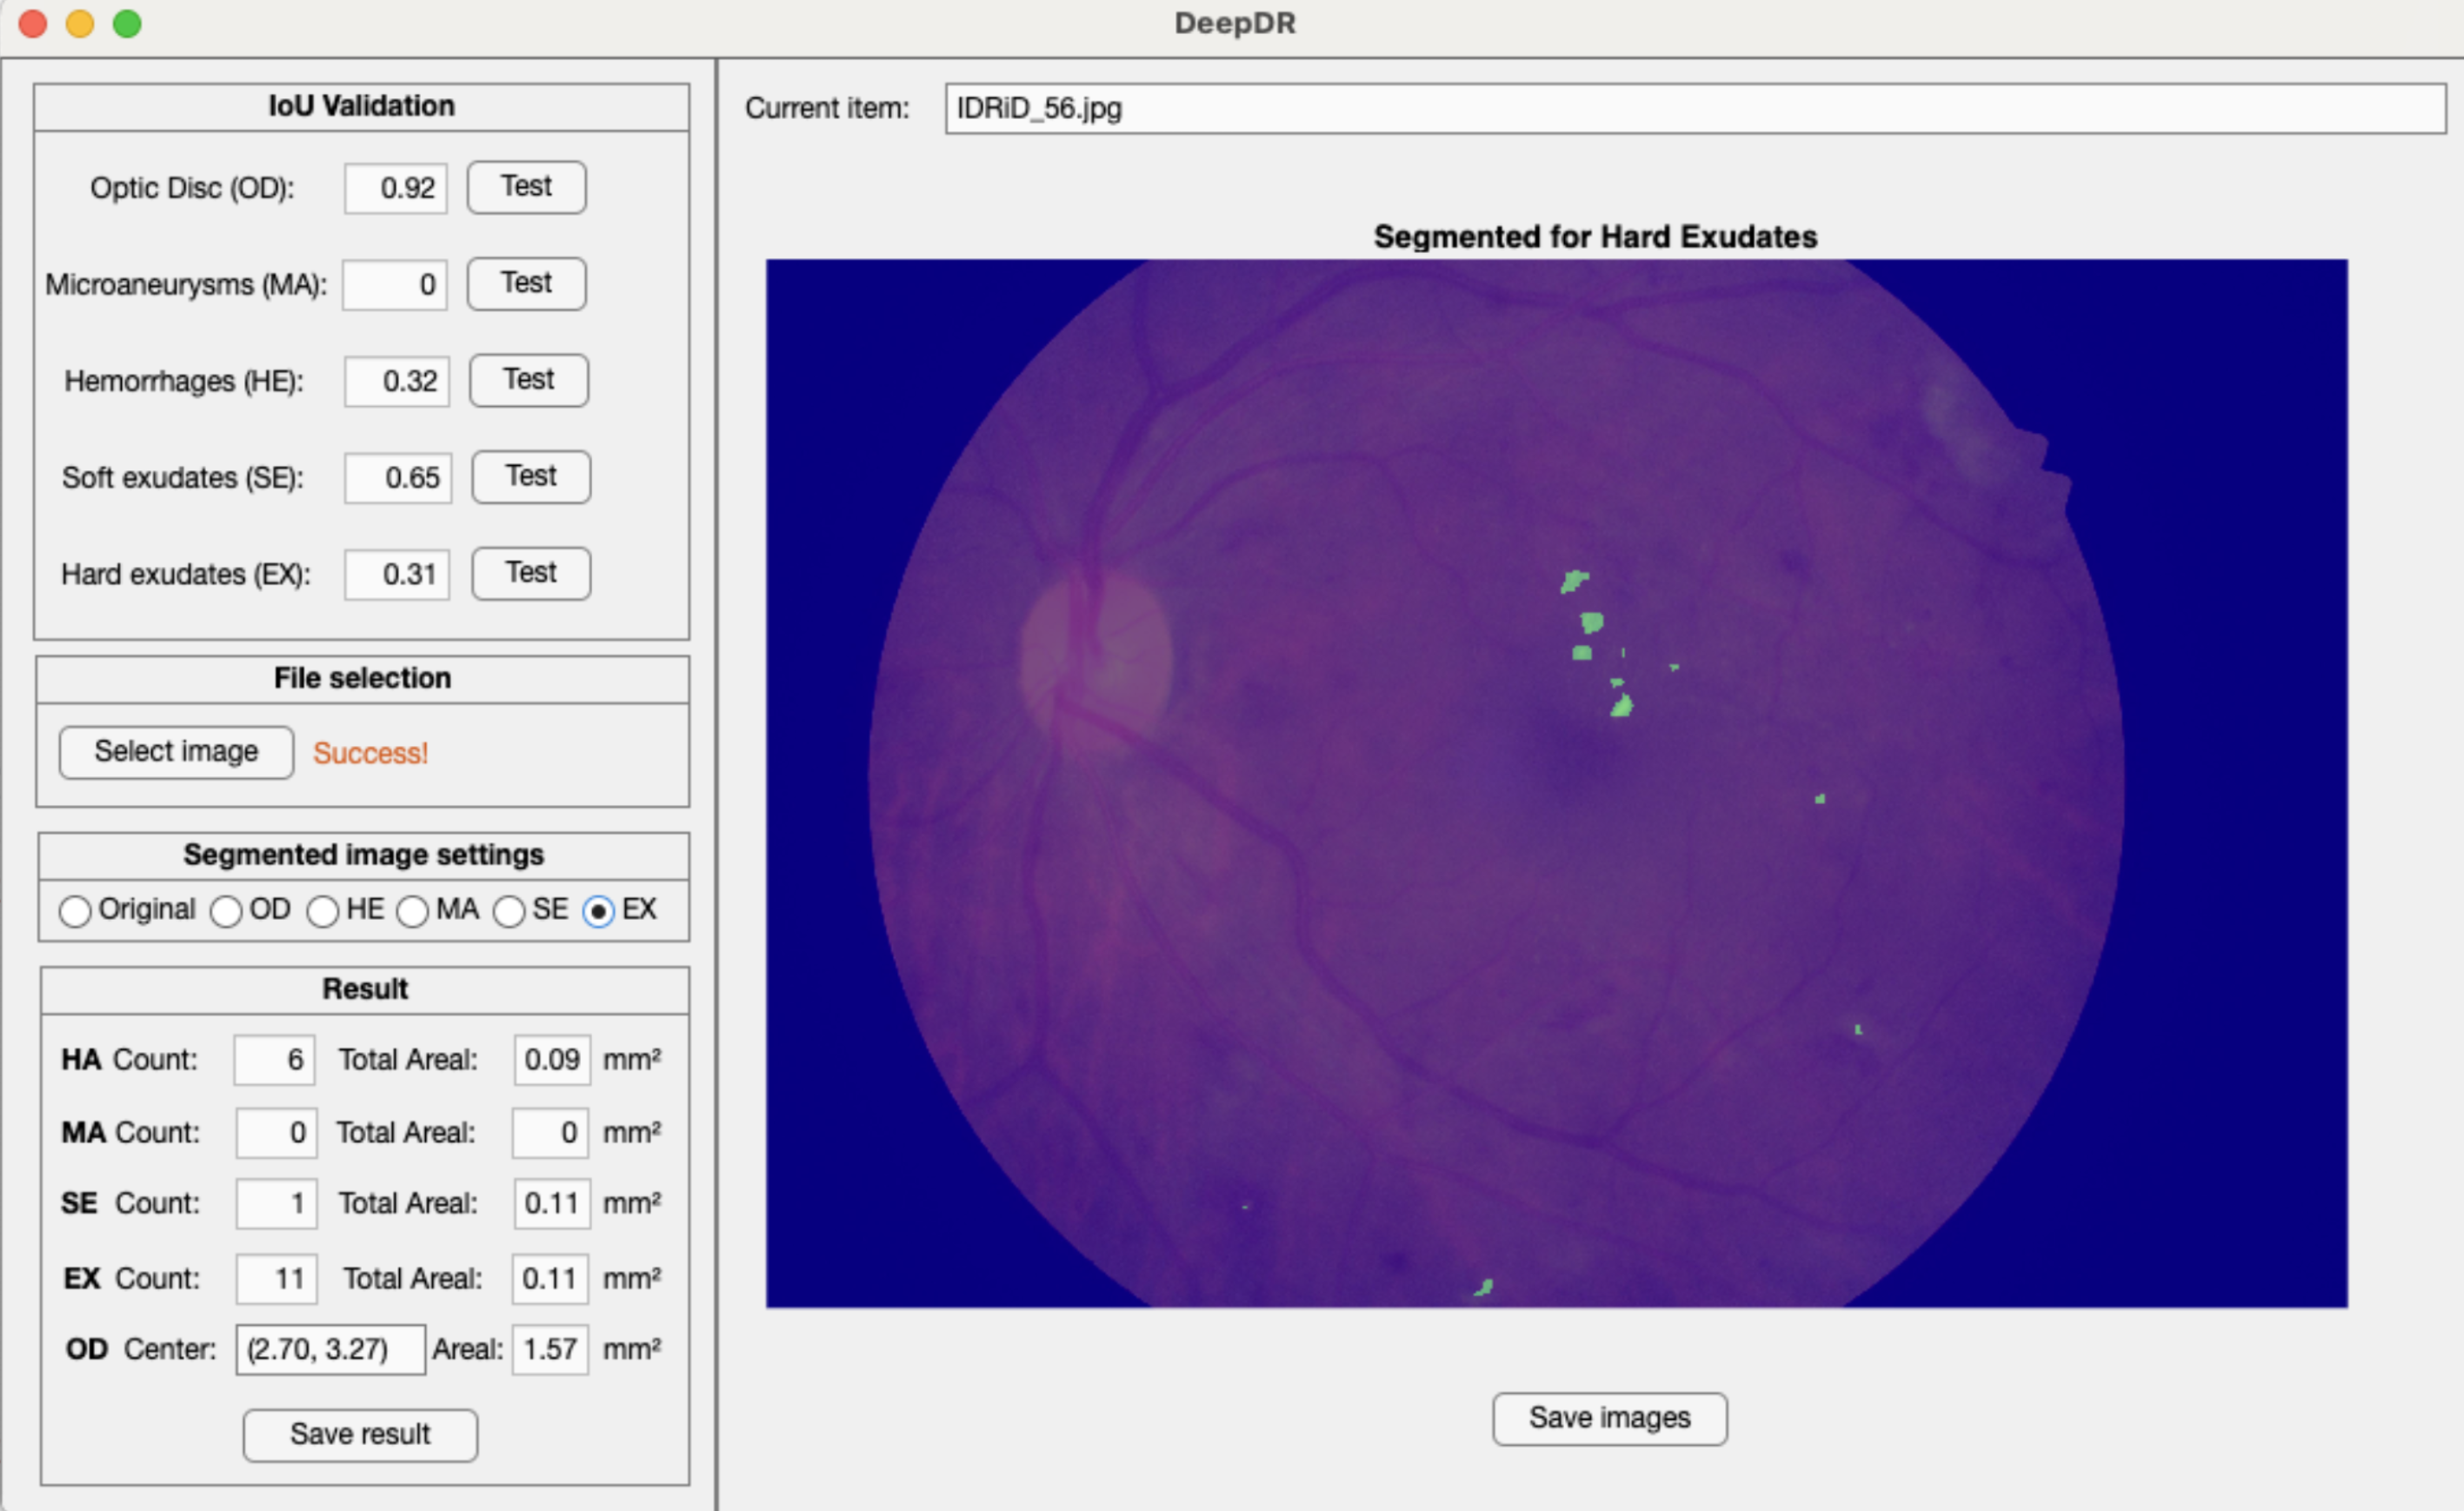Click the Save images button
The width and height of the screenshot is (2464, 1511).
tap(1610, 1418)
